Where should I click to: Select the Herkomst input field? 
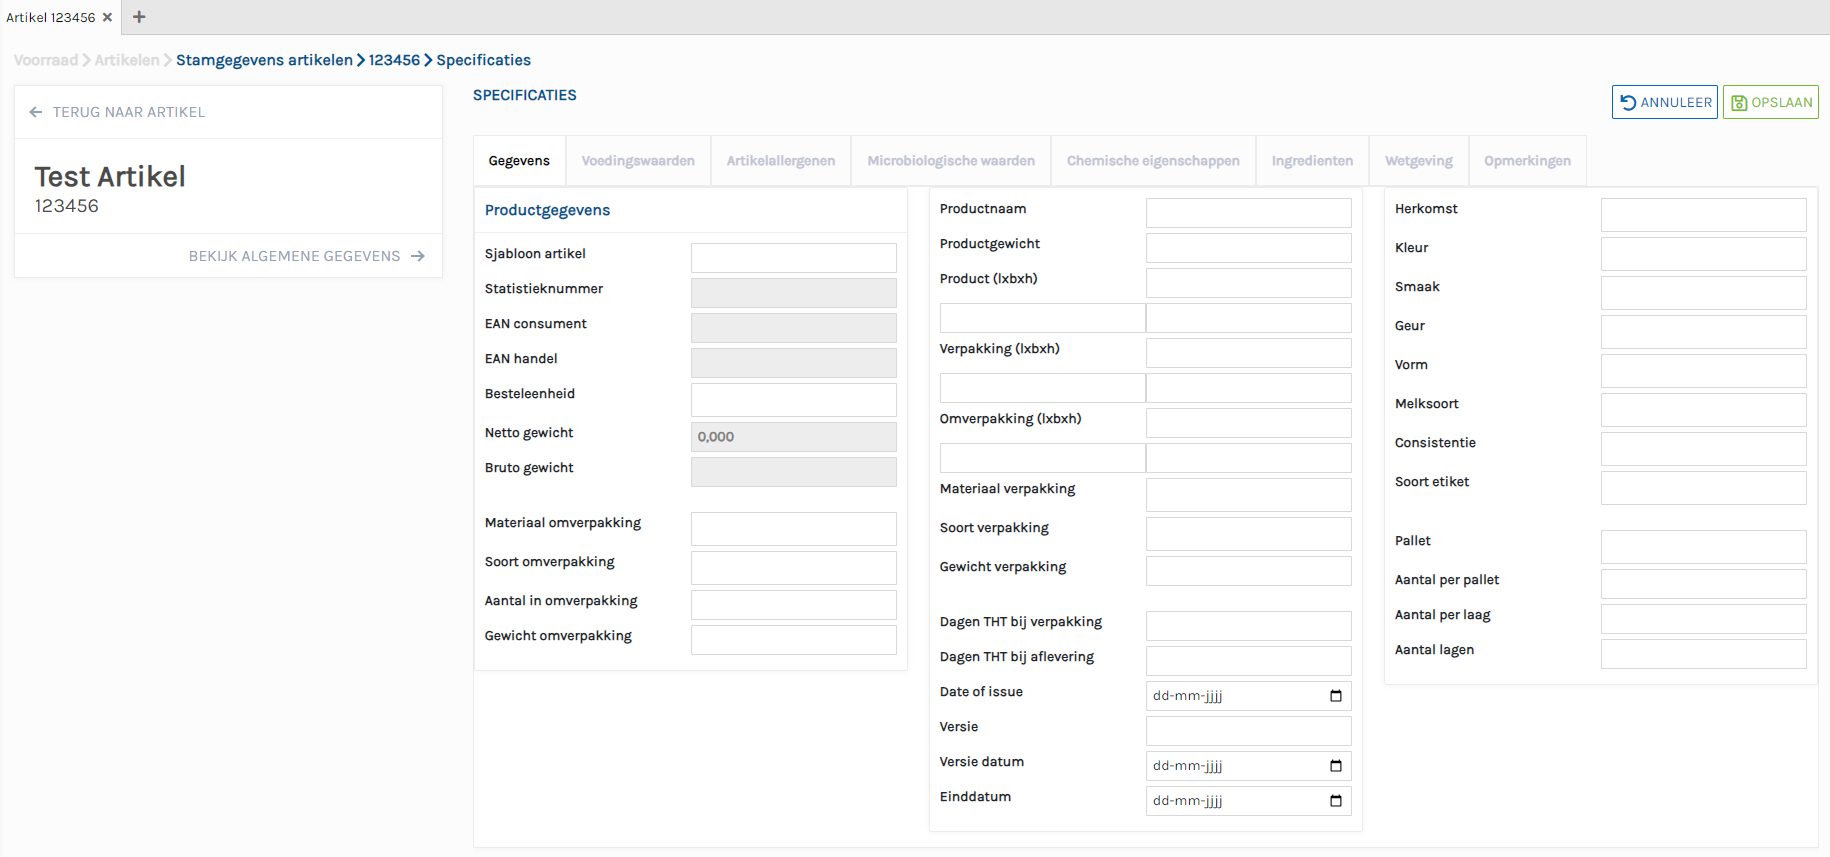click(1703, 214)
